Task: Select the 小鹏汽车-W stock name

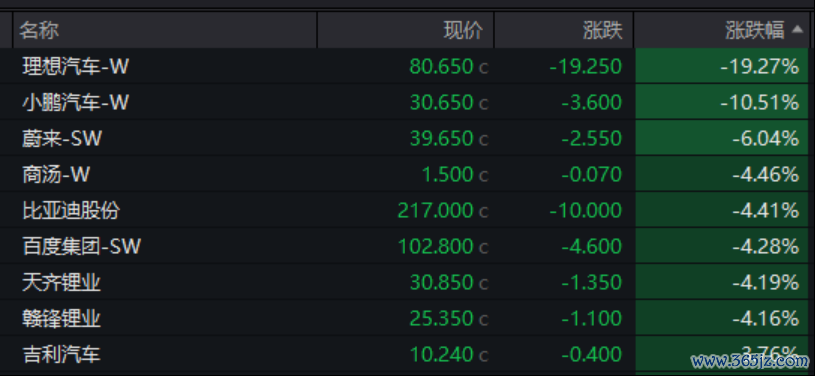Action: 75,102
